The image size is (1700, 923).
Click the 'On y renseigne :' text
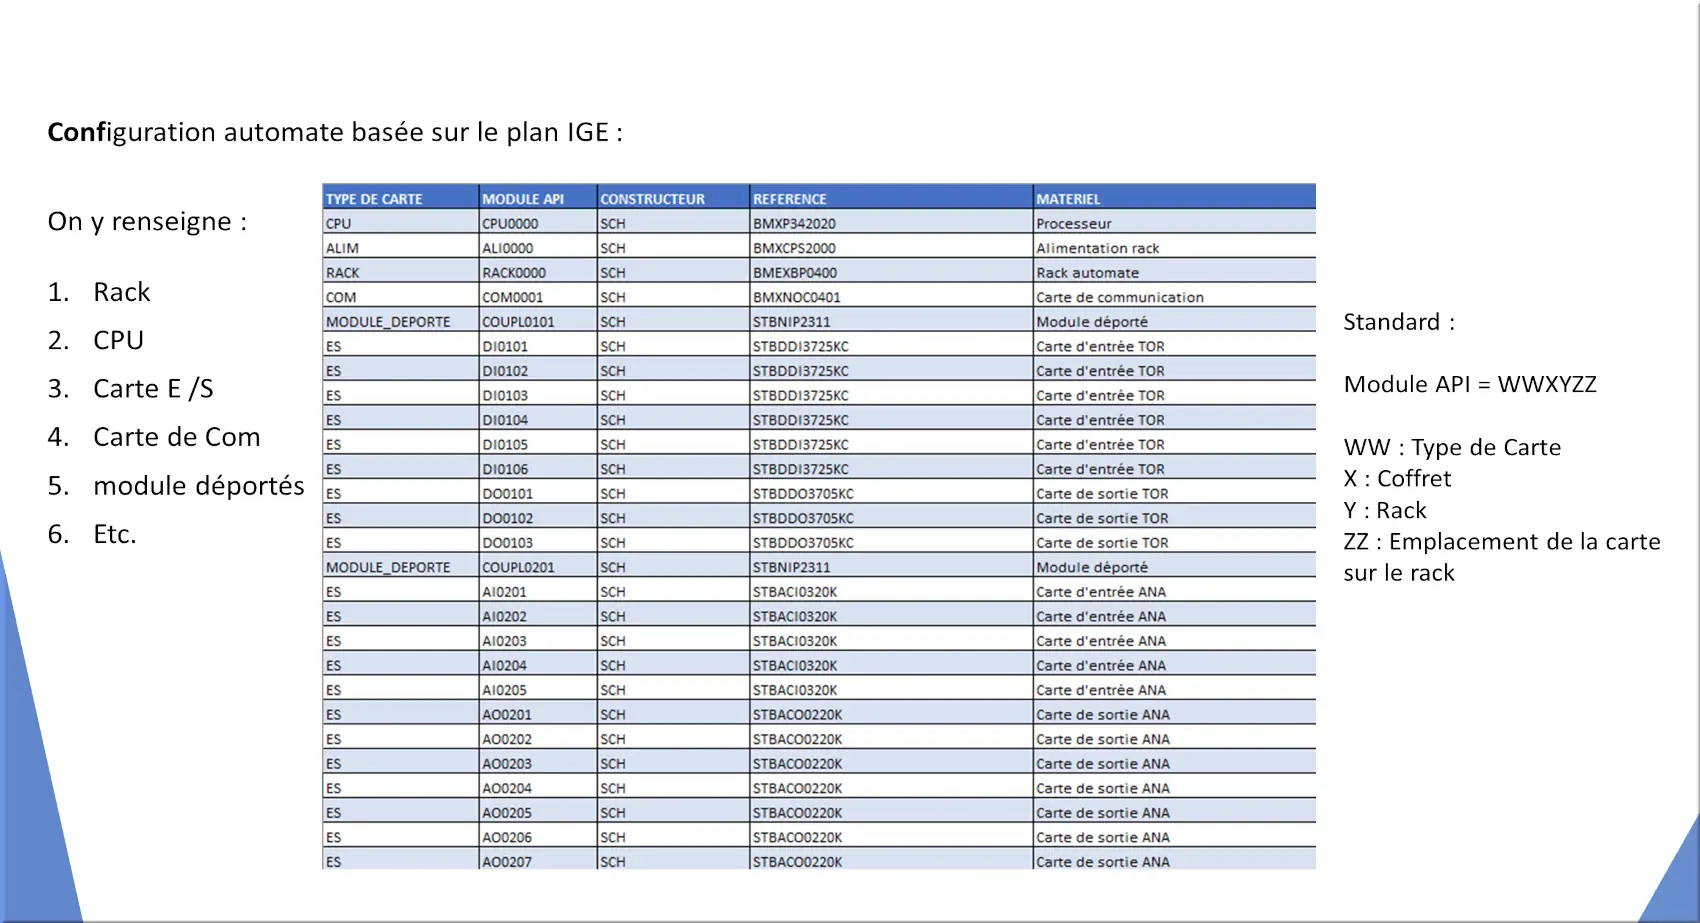147,222
